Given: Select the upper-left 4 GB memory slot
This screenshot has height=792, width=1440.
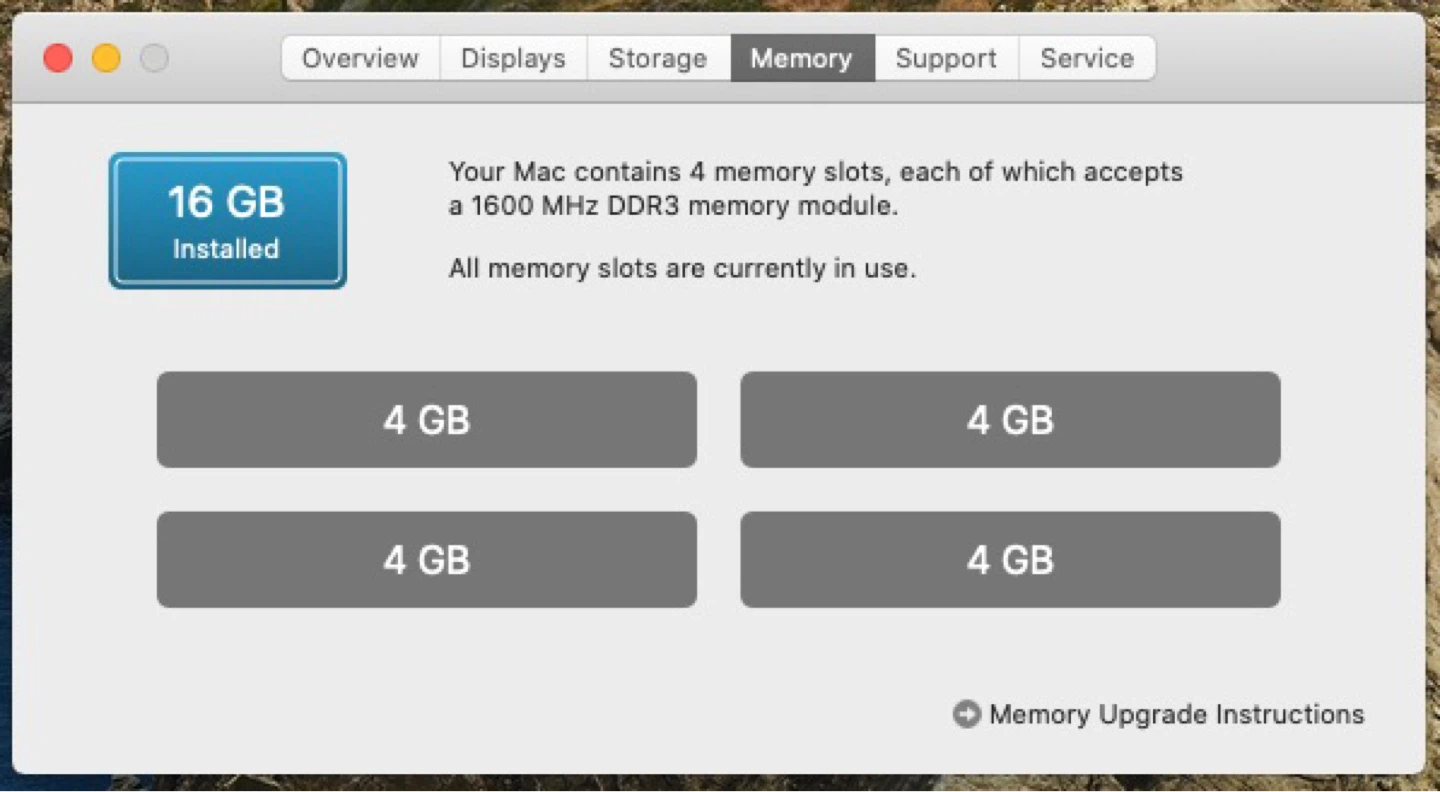Looking at the screenshot, I should (426, 420).
